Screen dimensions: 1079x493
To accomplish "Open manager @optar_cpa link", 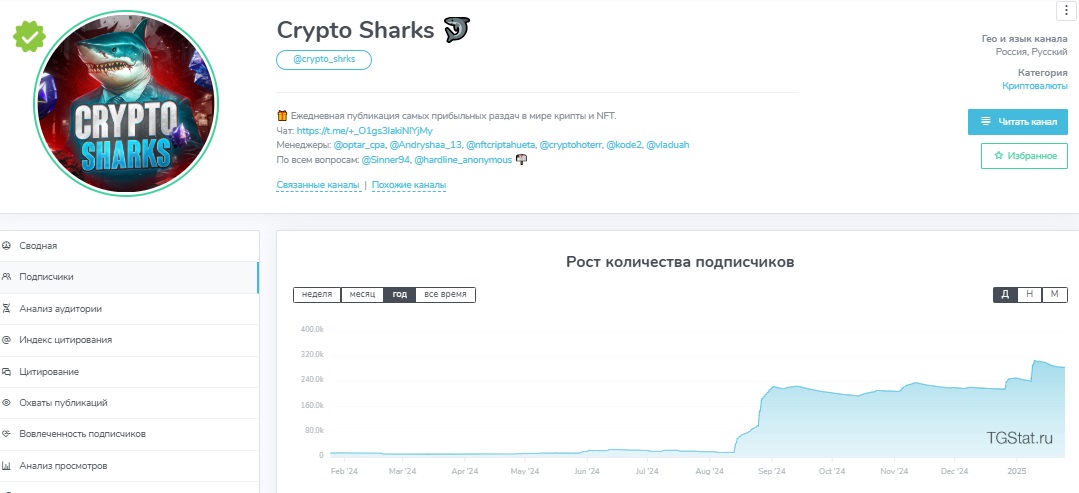I will coord(359,145).
